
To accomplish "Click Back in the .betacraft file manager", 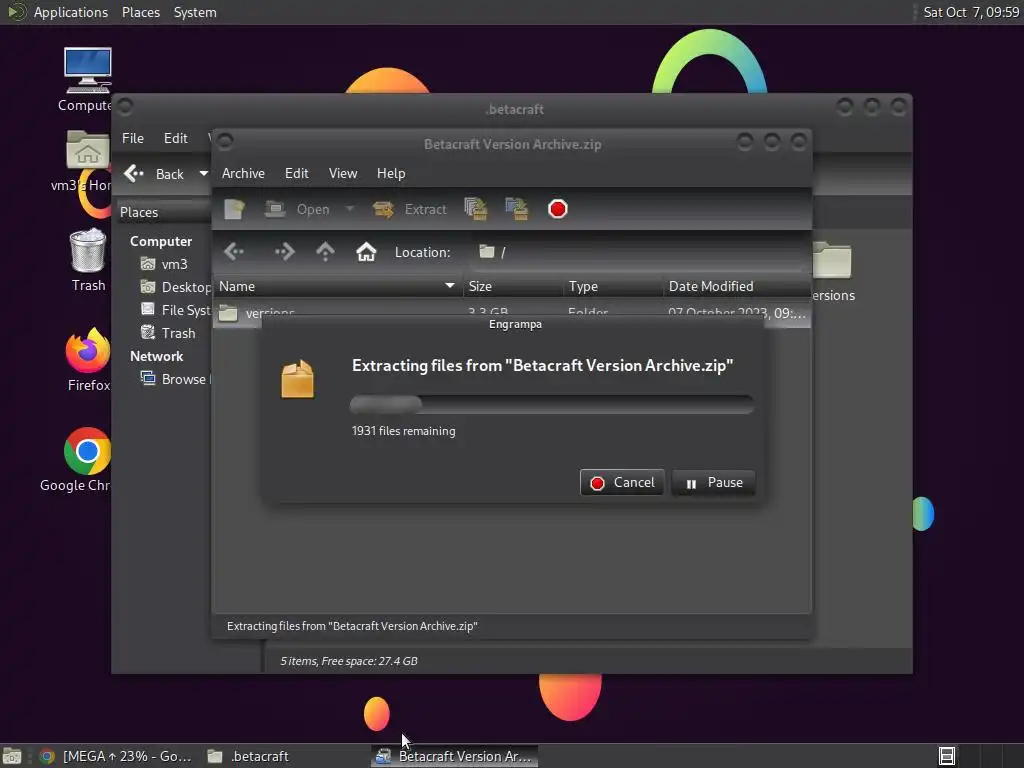I will pyautogui.click(x=154, y=174).
